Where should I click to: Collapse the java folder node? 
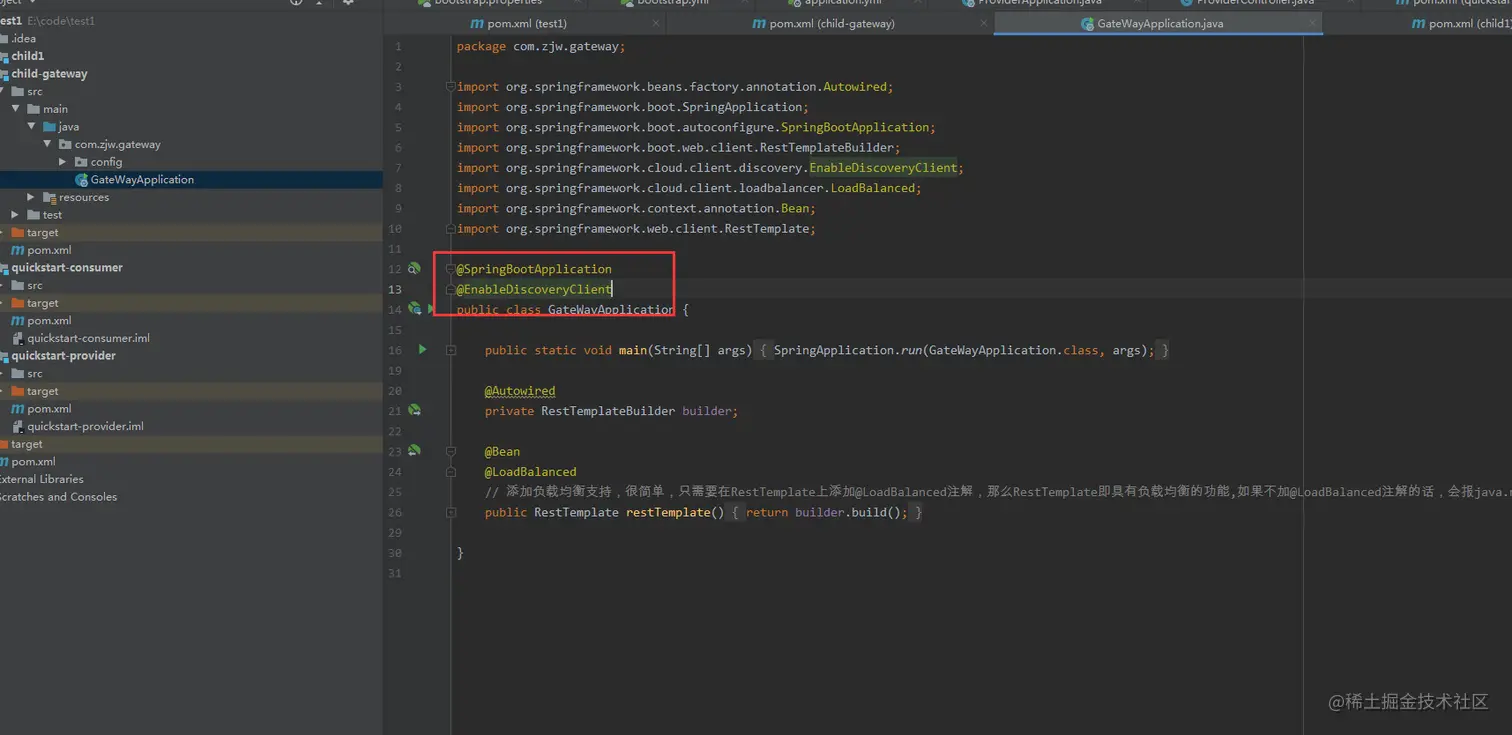click(x=31, y=127)
